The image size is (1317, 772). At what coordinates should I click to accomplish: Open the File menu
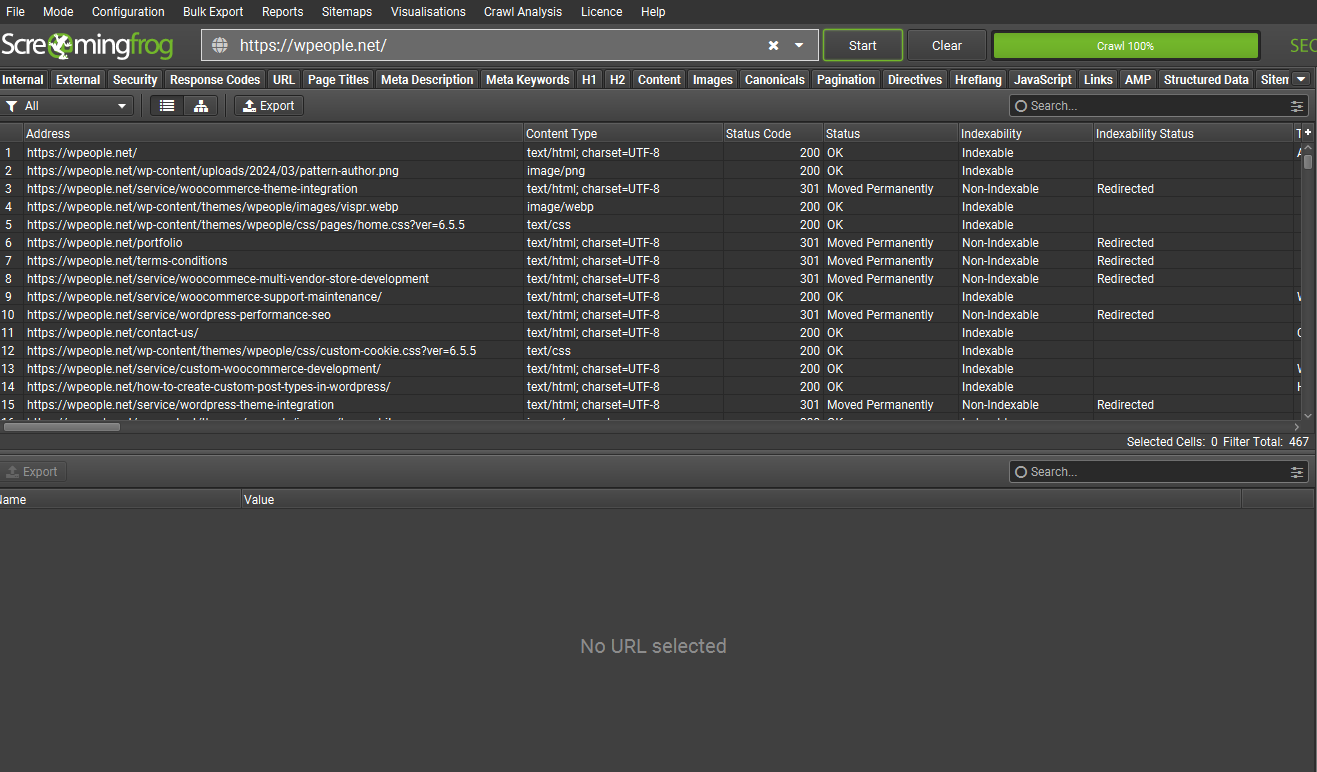pos(15,12)
